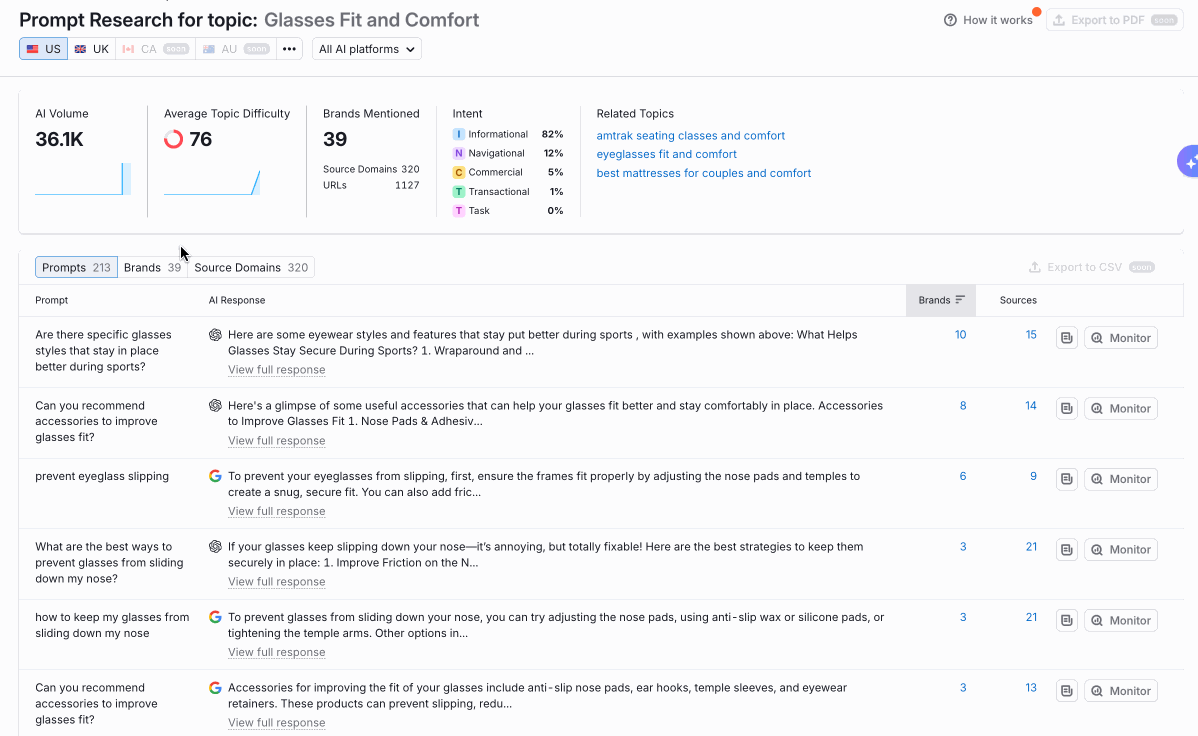Screen dimensions: 1198x736
Task: Click the How it works help icon
Action: click(x=950, y=20)
